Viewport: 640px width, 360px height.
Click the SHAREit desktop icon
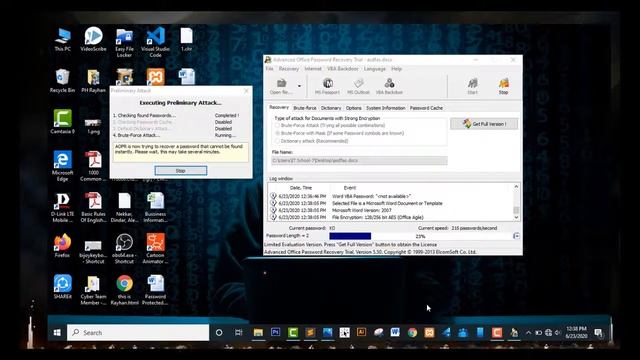[x=62, y=287]
